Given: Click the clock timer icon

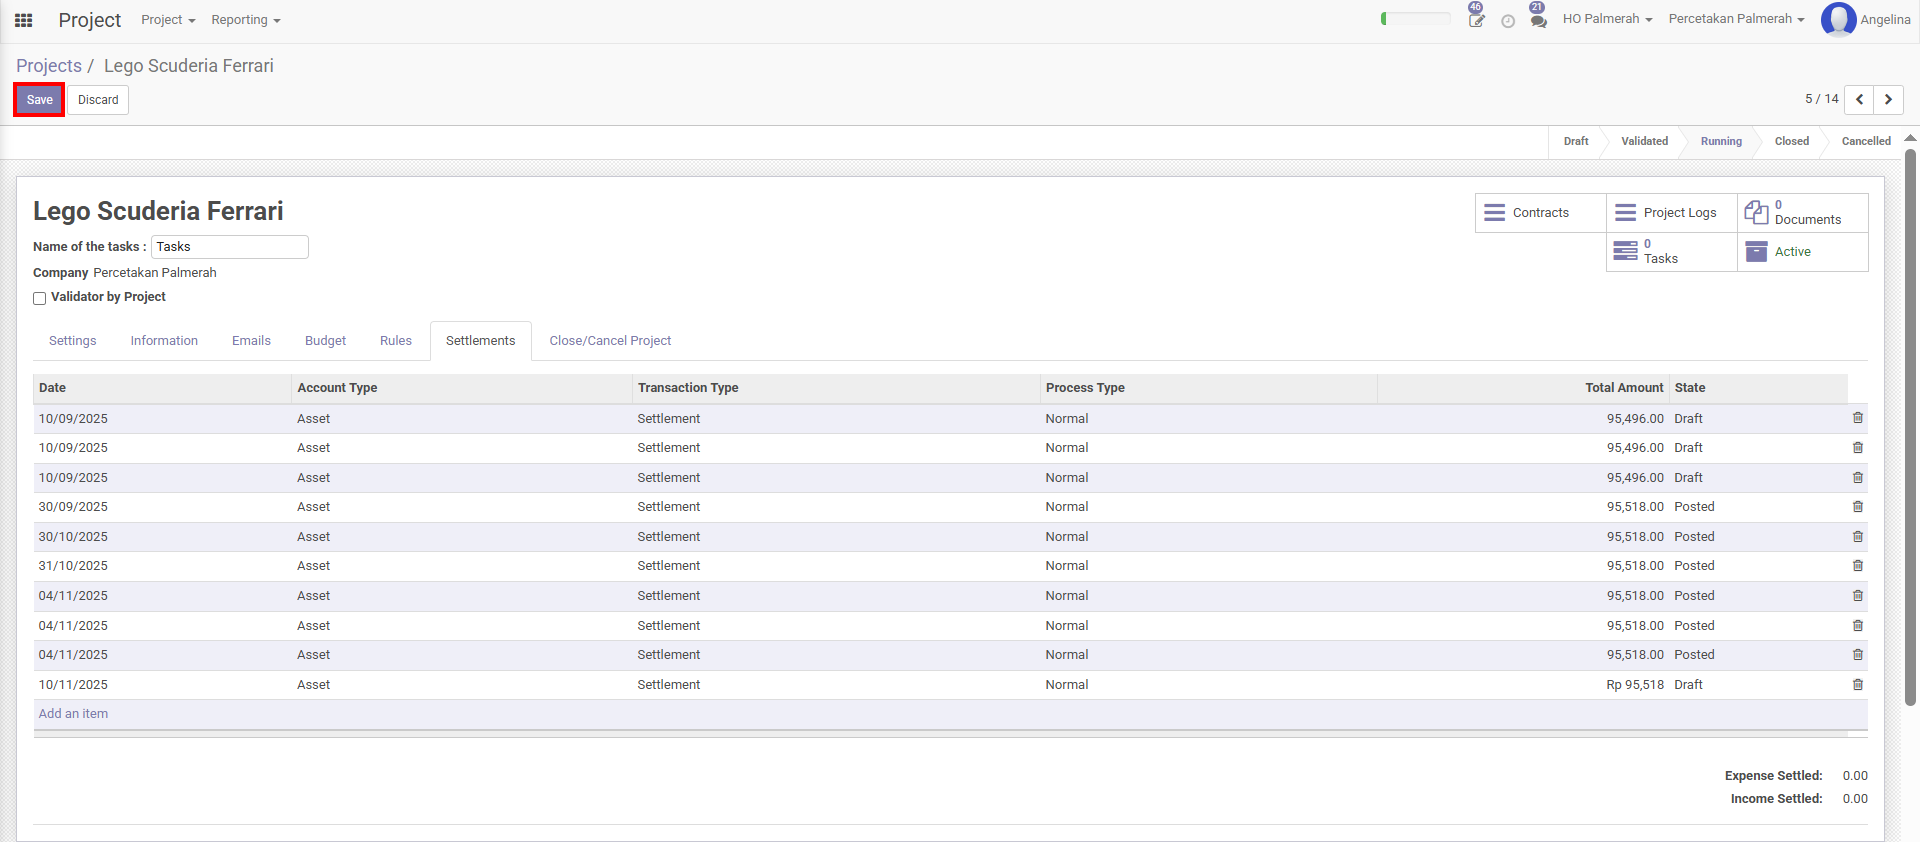Looking at the screenshot, I should 1508,21.
